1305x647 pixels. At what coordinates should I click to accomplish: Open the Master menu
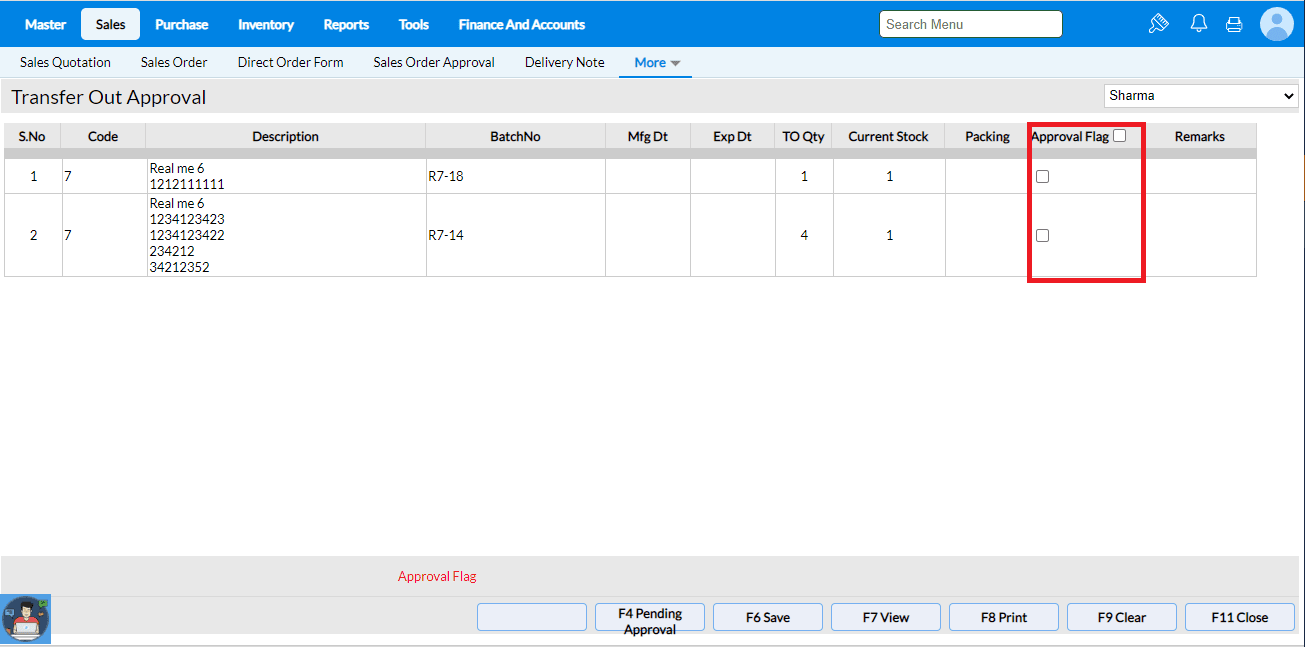tap(45, 24)
